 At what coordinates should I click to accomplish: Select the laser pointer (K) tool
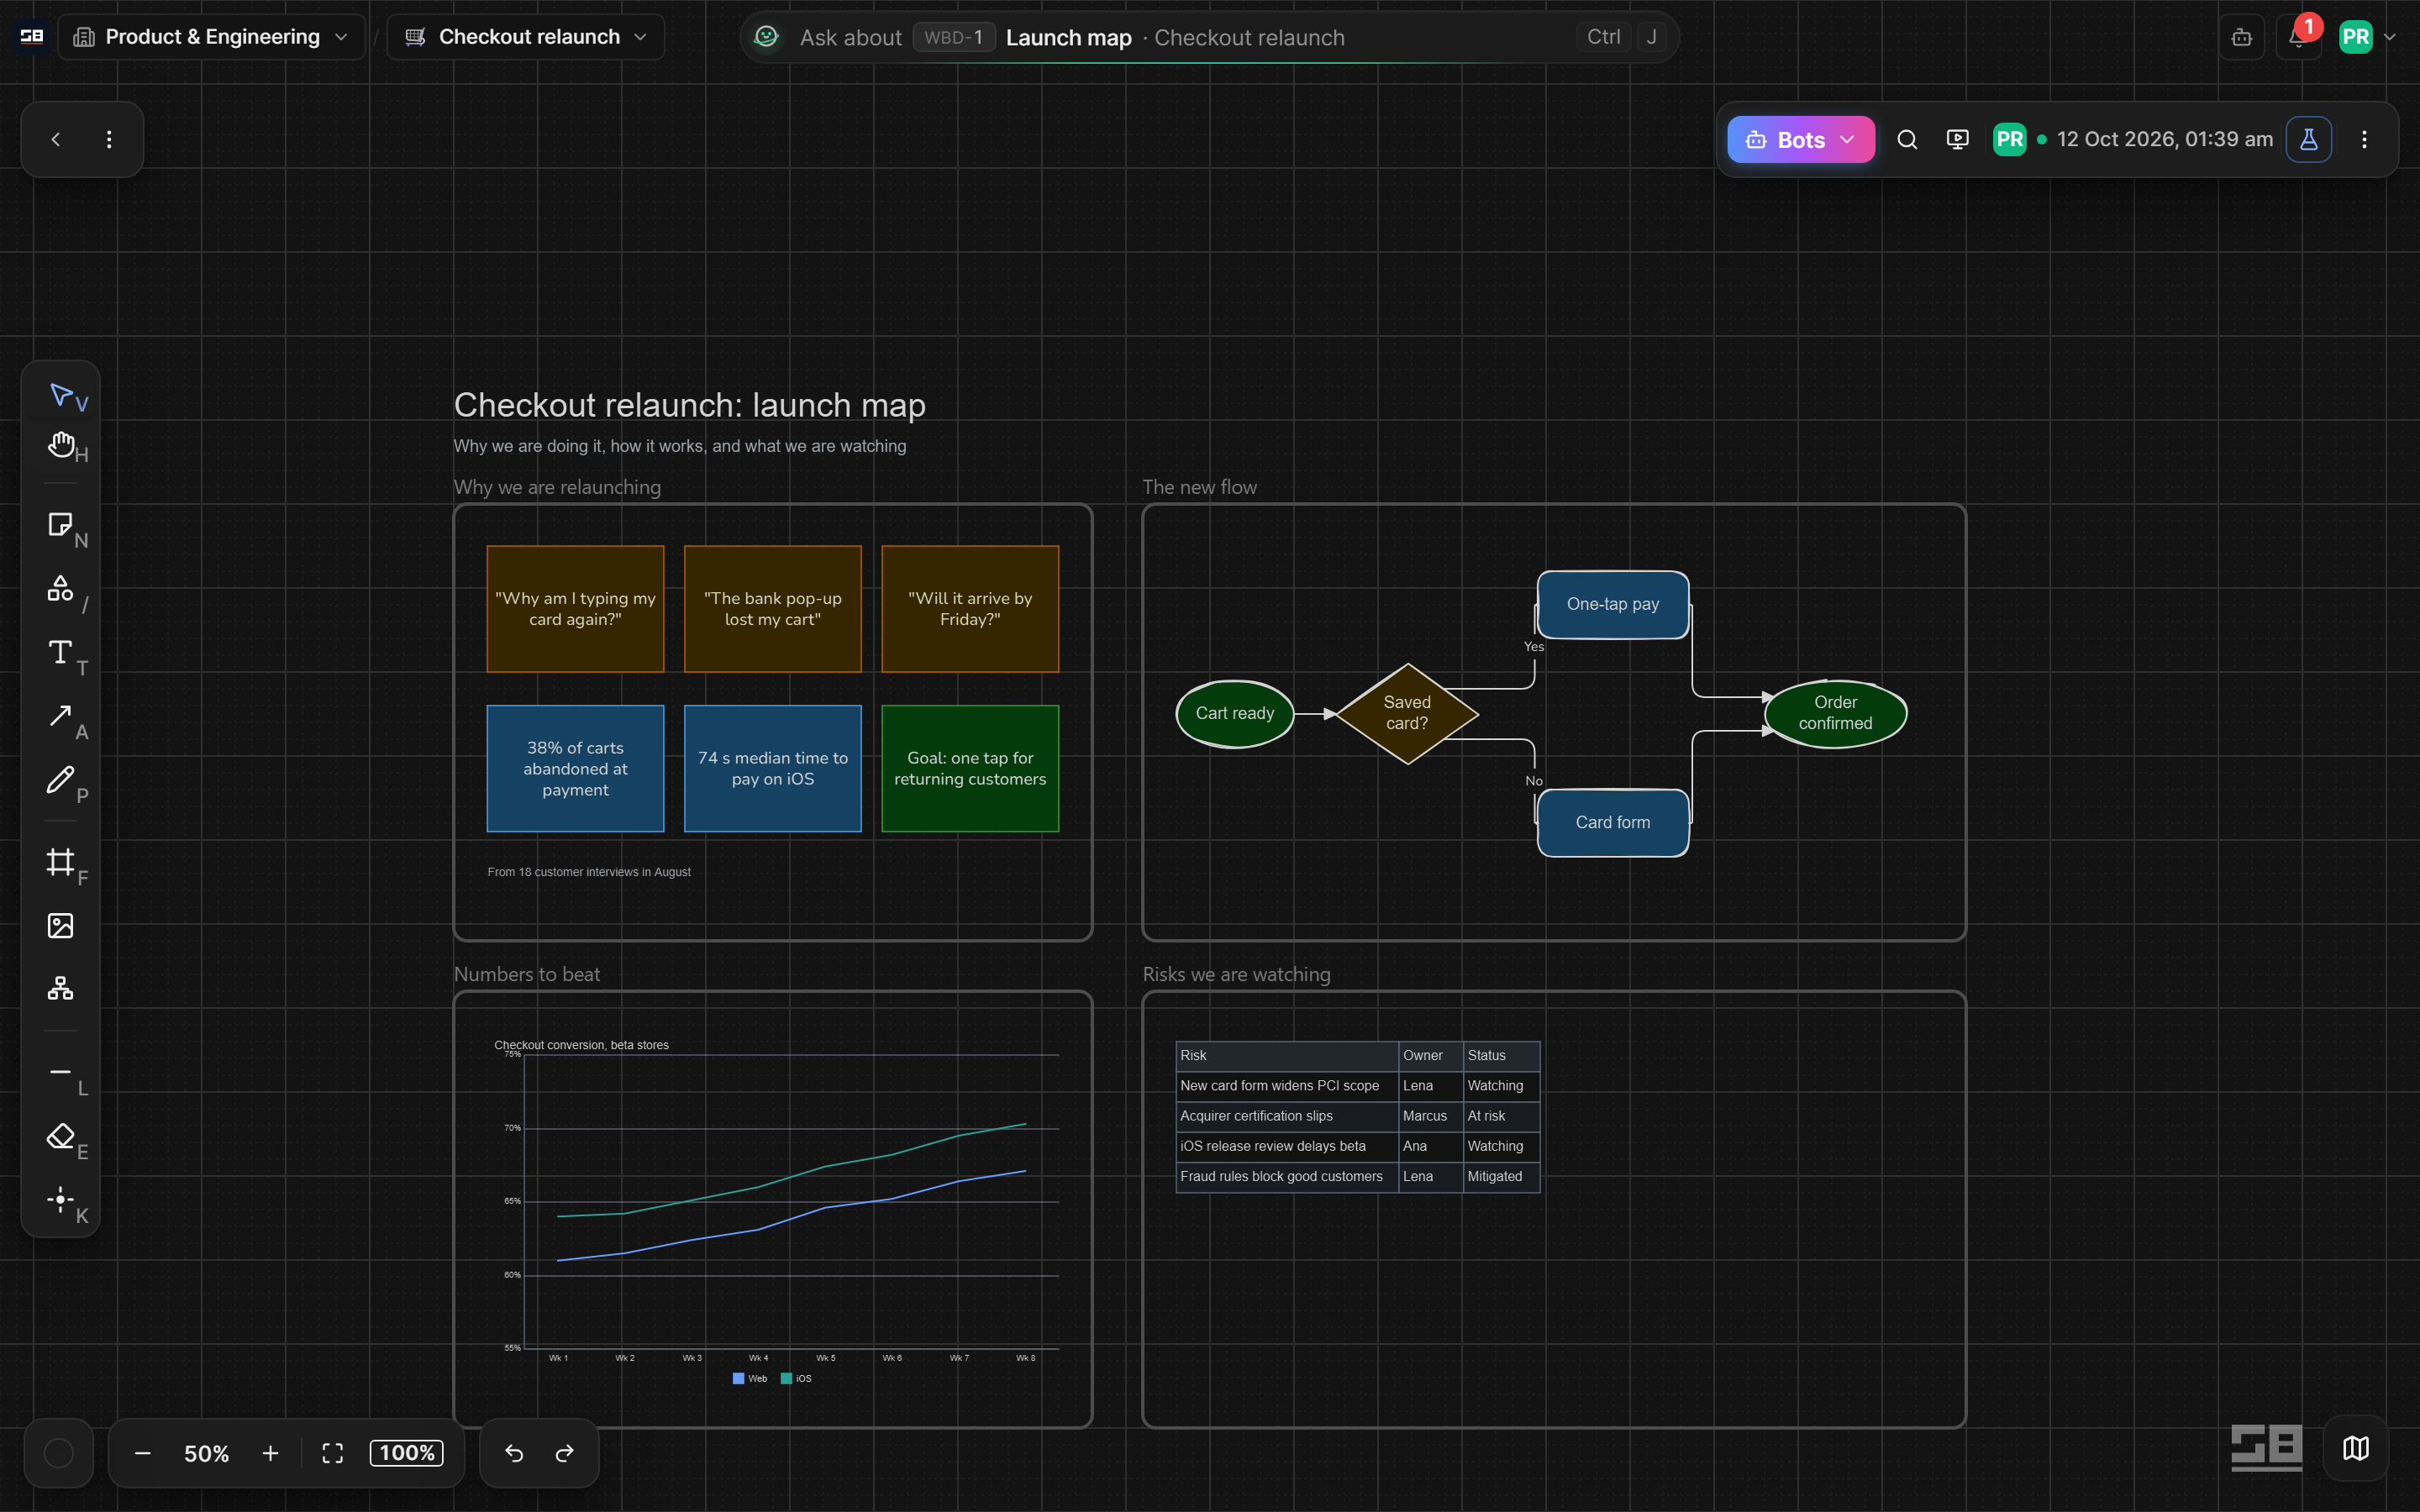click(61, 1200)
